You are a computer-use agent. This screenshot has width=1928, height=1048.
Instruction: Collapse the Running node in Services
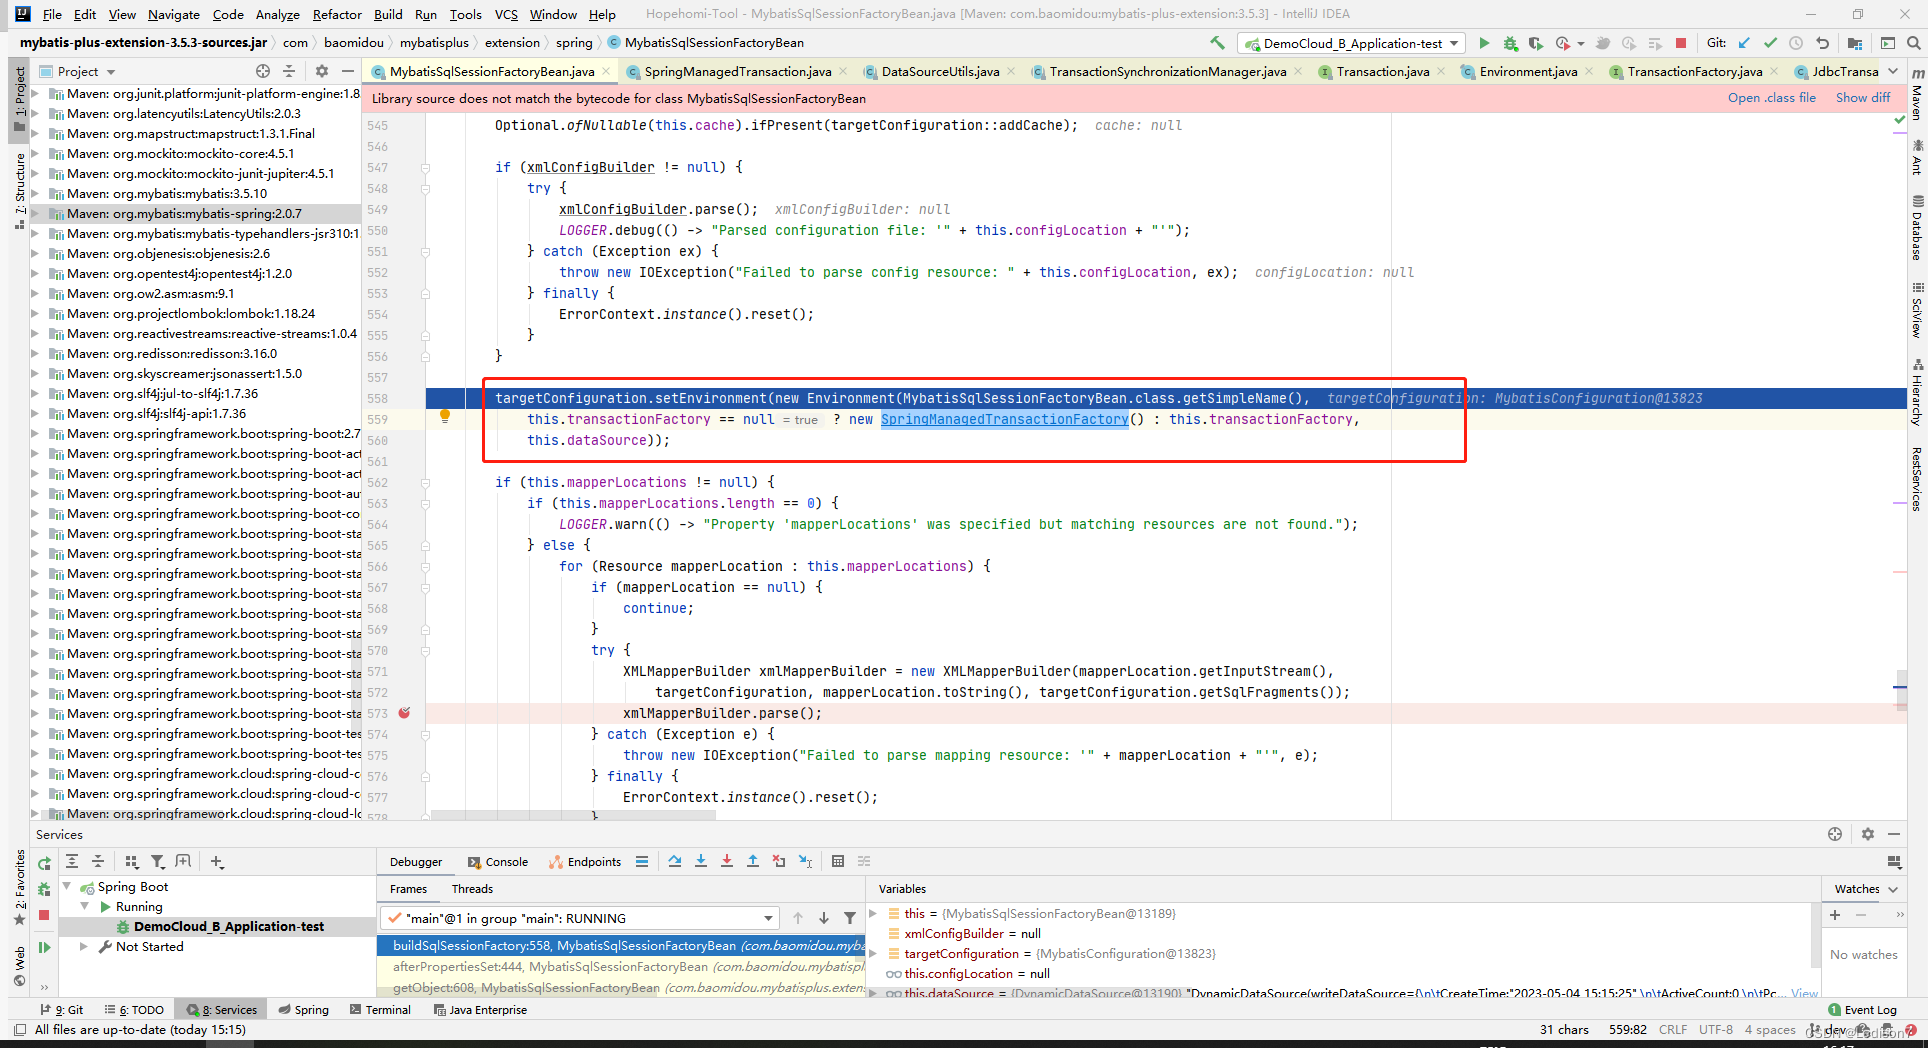point(85,906)
